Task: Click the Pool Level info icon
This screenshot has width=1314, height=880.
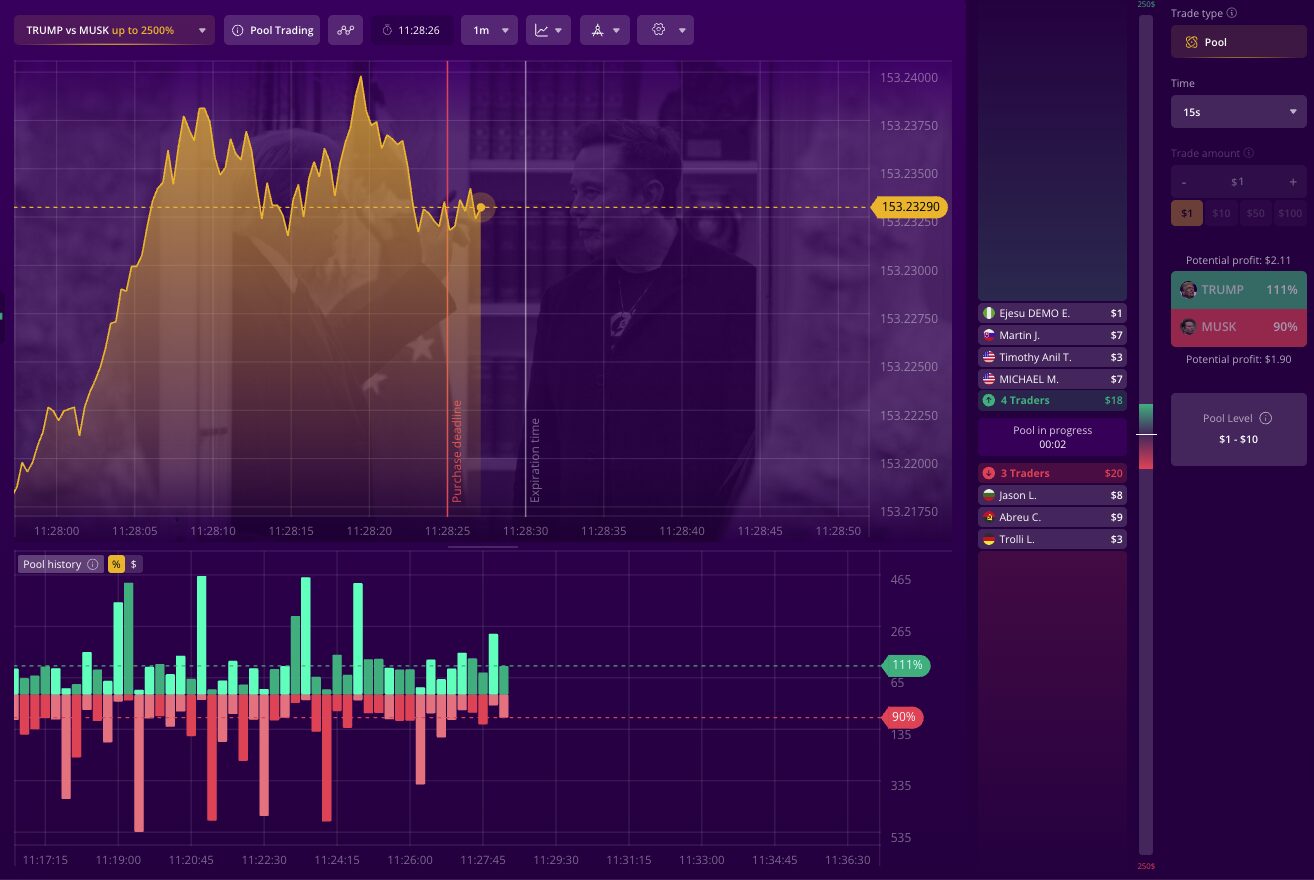Action: pyautogui.click(x=1265, y=418)
